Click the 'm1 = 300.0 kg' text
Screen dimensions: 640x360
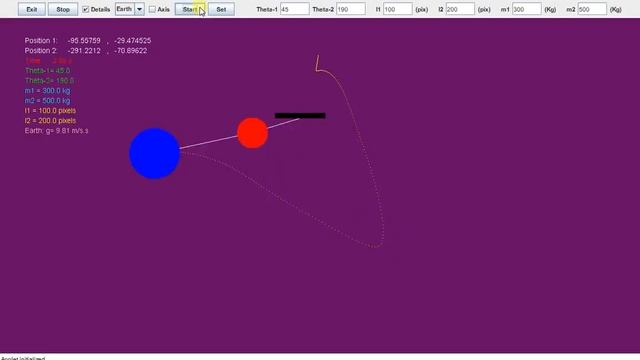click(47, 91)
